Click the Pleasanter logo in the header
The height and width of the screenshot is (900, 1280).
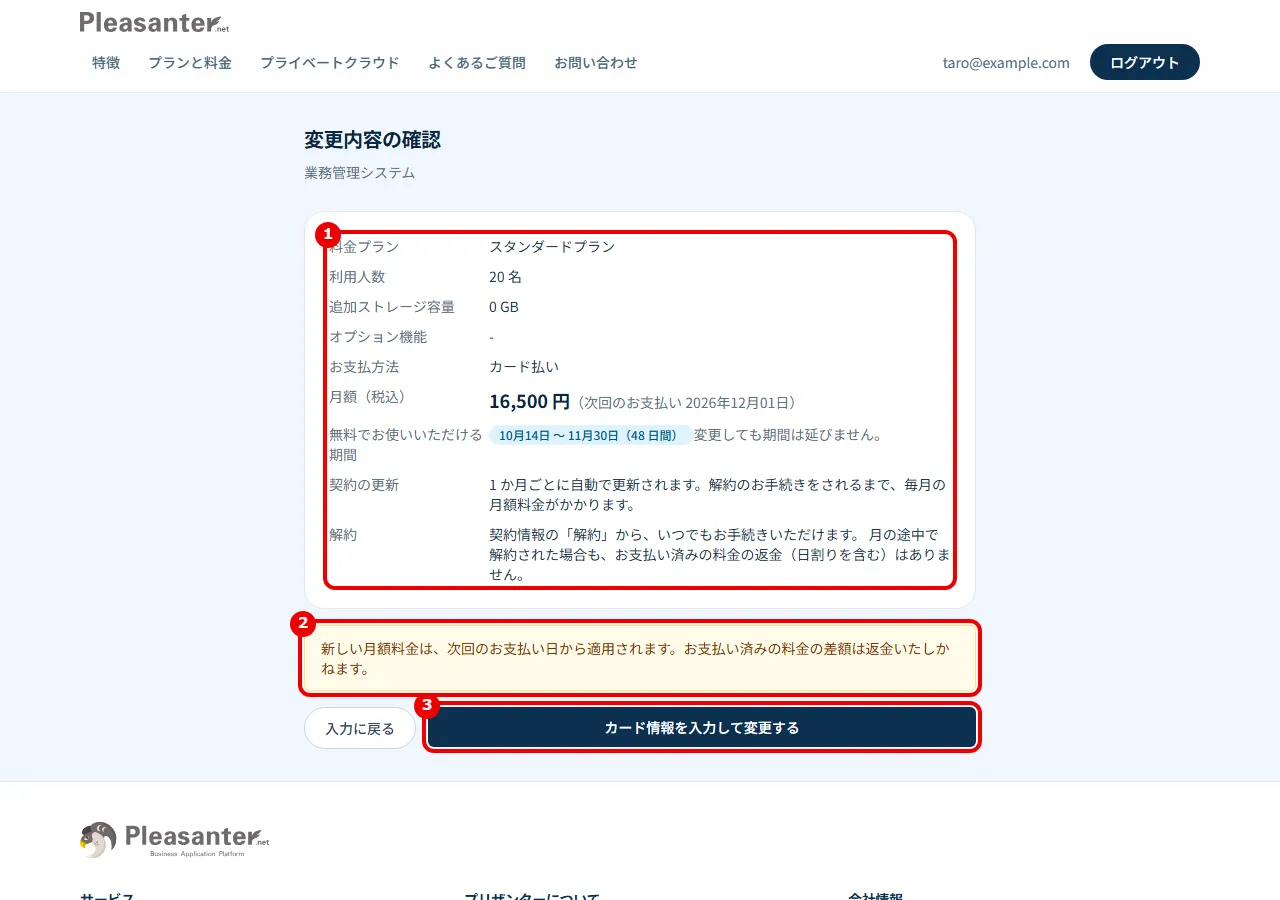pyautogui.click(x=154, y=22)
